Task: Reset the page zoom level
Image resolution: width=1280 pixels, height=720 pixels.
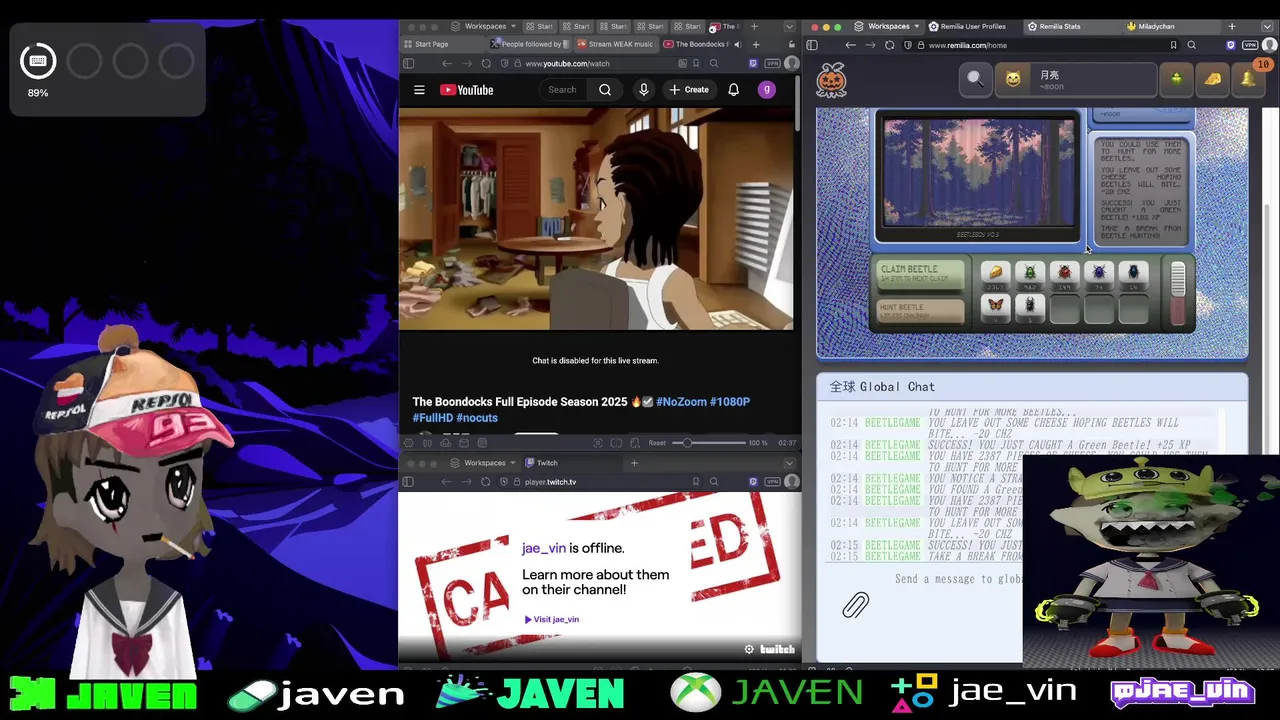Action: (x=657, y=443)
